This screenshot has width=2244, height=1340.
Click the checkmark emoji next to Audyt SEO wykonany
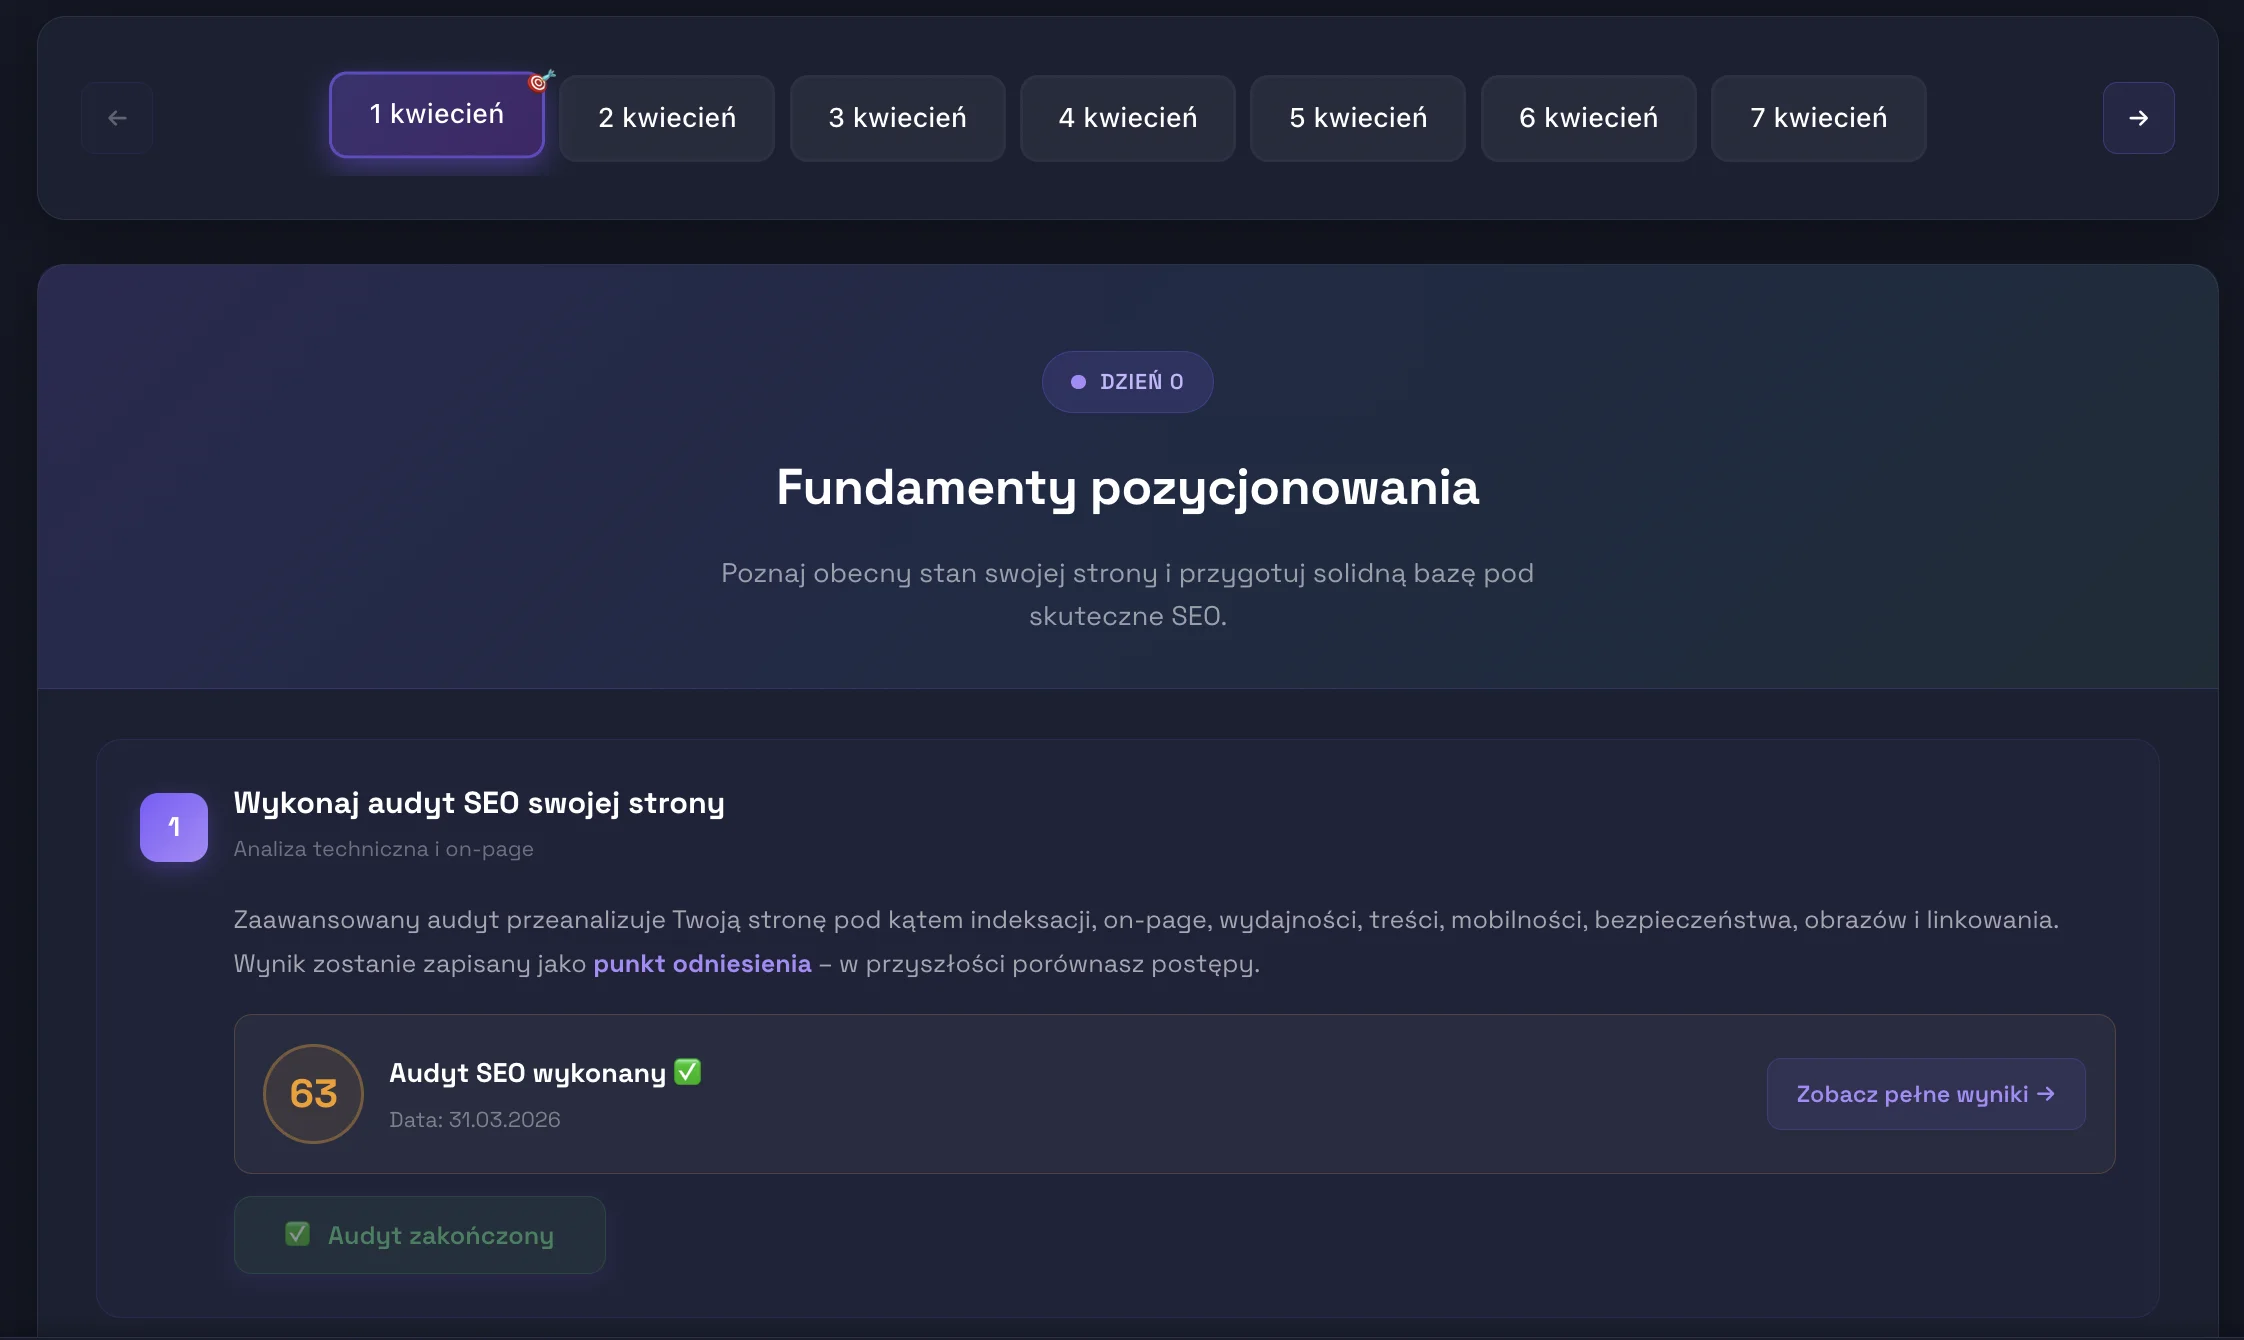[687, 1071]
